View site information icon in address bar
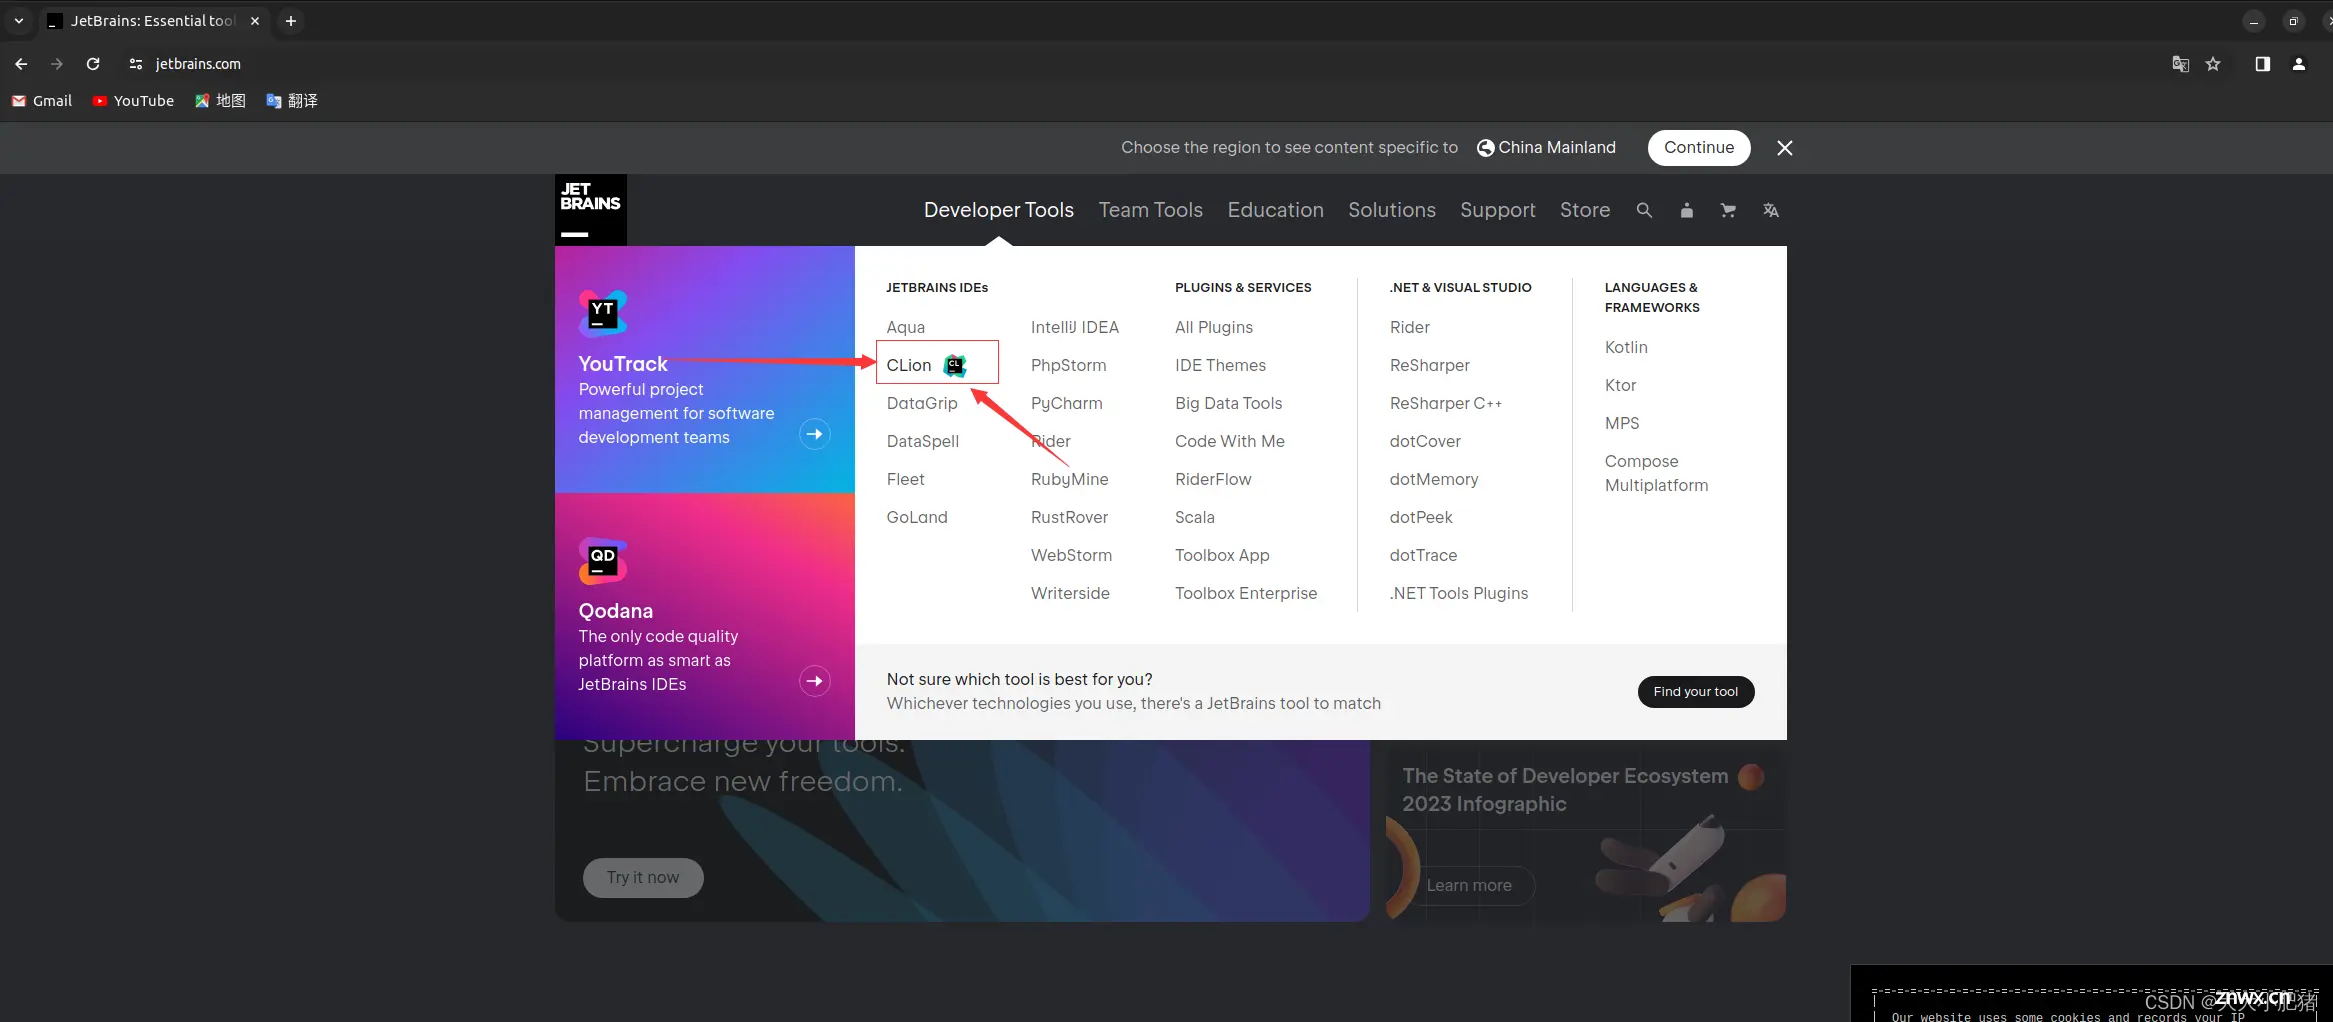This screenshot has height=1022, width=2333. [x=136, y=64]
